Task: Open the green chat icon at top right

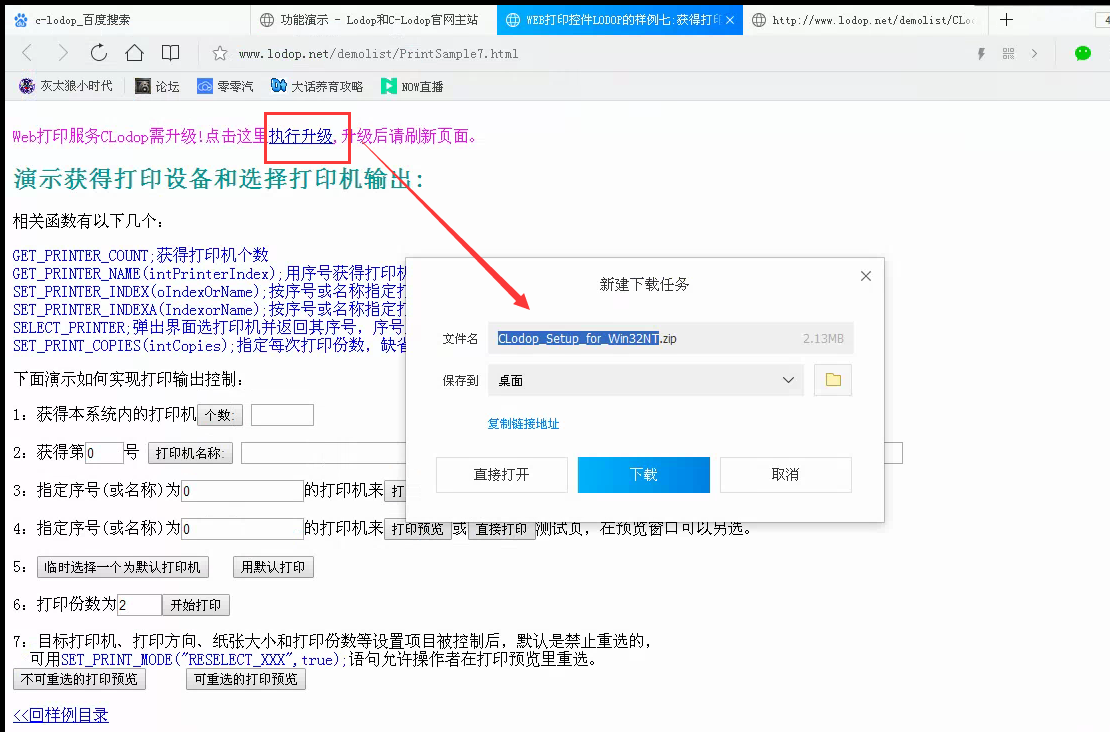Action: pyautogui.click(x=1081, y=54)
